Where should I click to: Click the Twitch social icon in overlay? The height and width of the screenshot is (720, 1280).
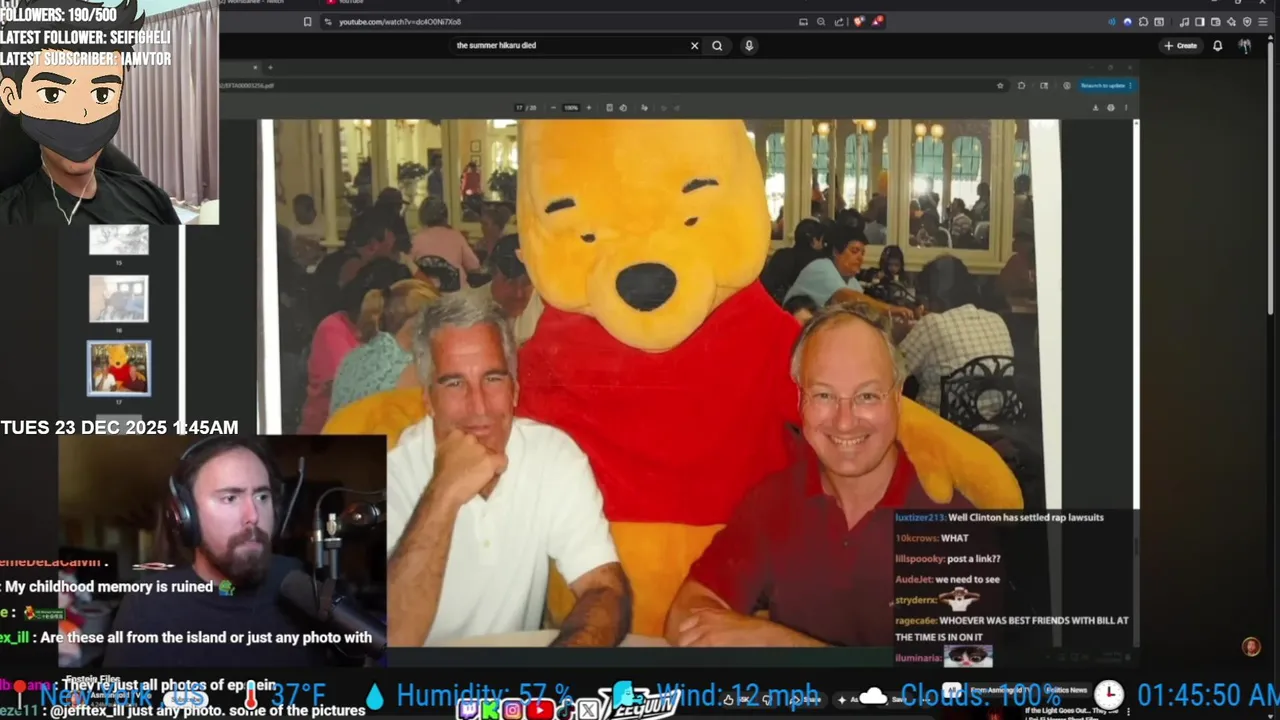(x=468, y=710)
